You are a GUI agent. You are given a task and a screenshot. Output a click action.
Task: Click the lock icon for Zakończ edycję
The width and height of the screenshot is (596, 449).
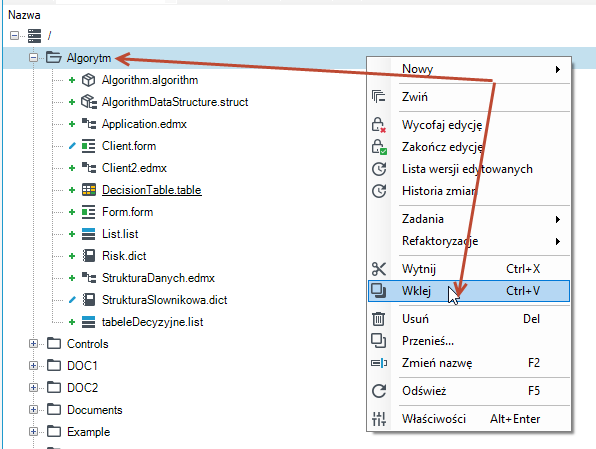pyautogui.click(x=379, y=147)
